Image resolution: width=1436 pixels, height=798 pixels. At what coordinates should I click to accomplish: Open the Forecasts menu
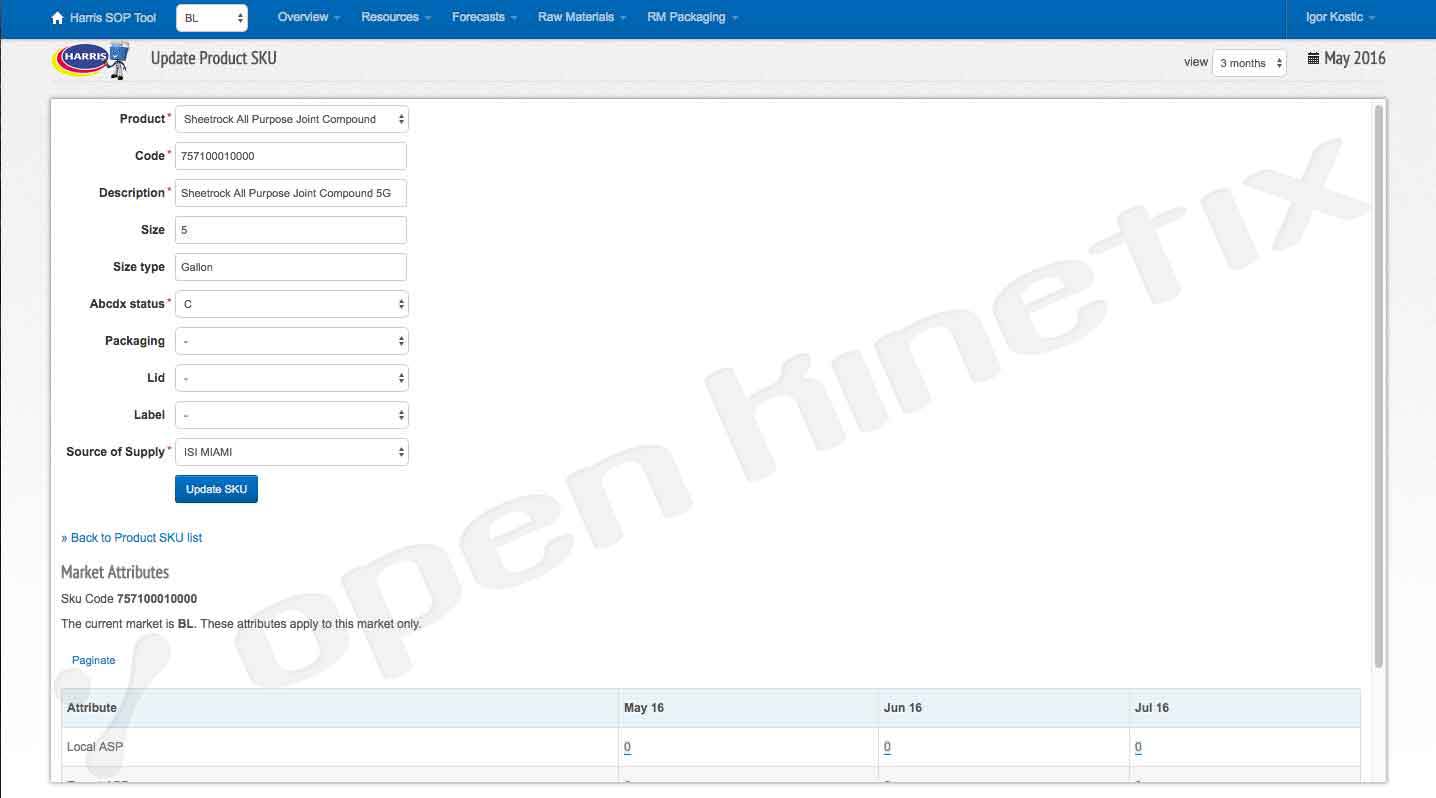[x=484, y=18]
